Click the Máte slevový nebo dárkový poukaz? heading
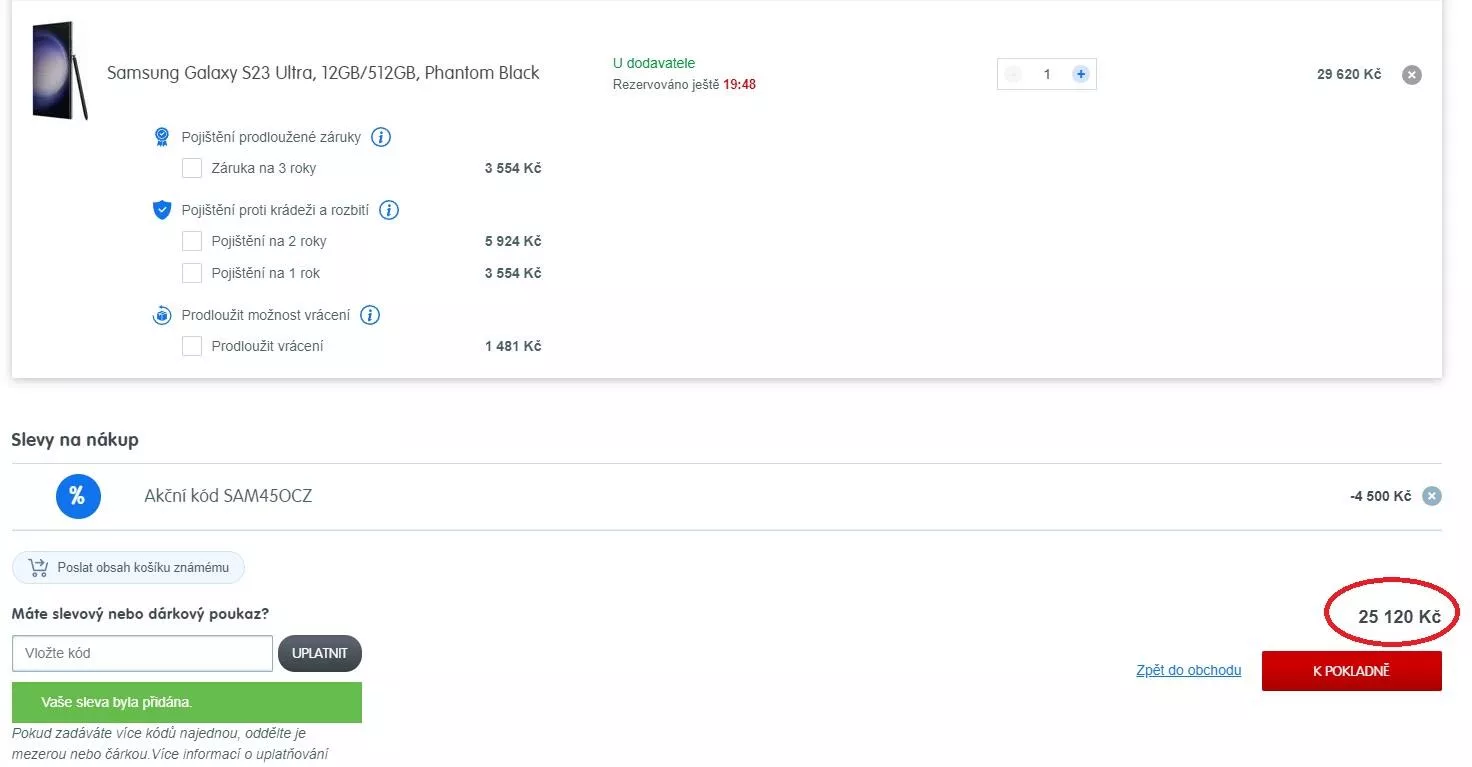The width and height of the screenshot is (1472, 767). point(140,613)
